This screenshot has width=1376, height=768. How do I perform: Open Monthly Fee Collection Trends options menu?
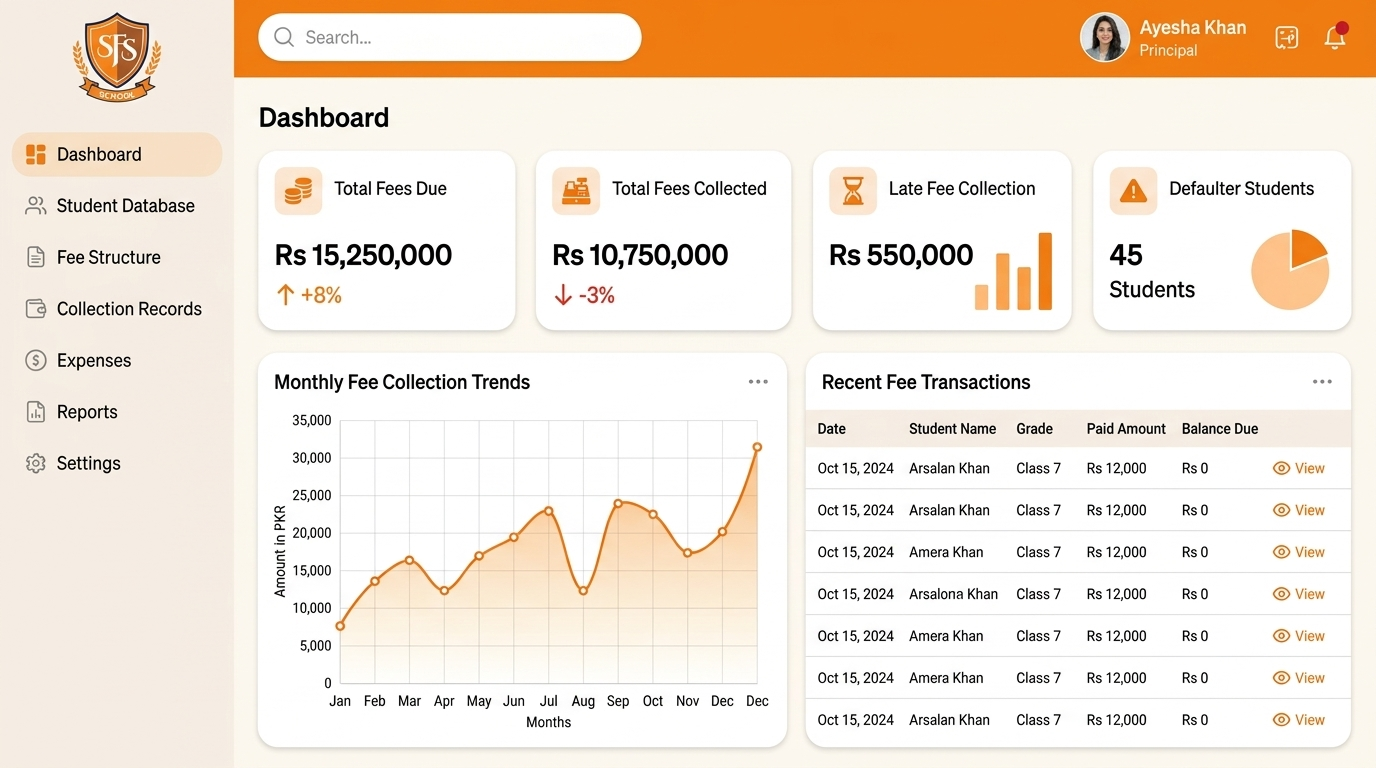(x=758, y=382)
